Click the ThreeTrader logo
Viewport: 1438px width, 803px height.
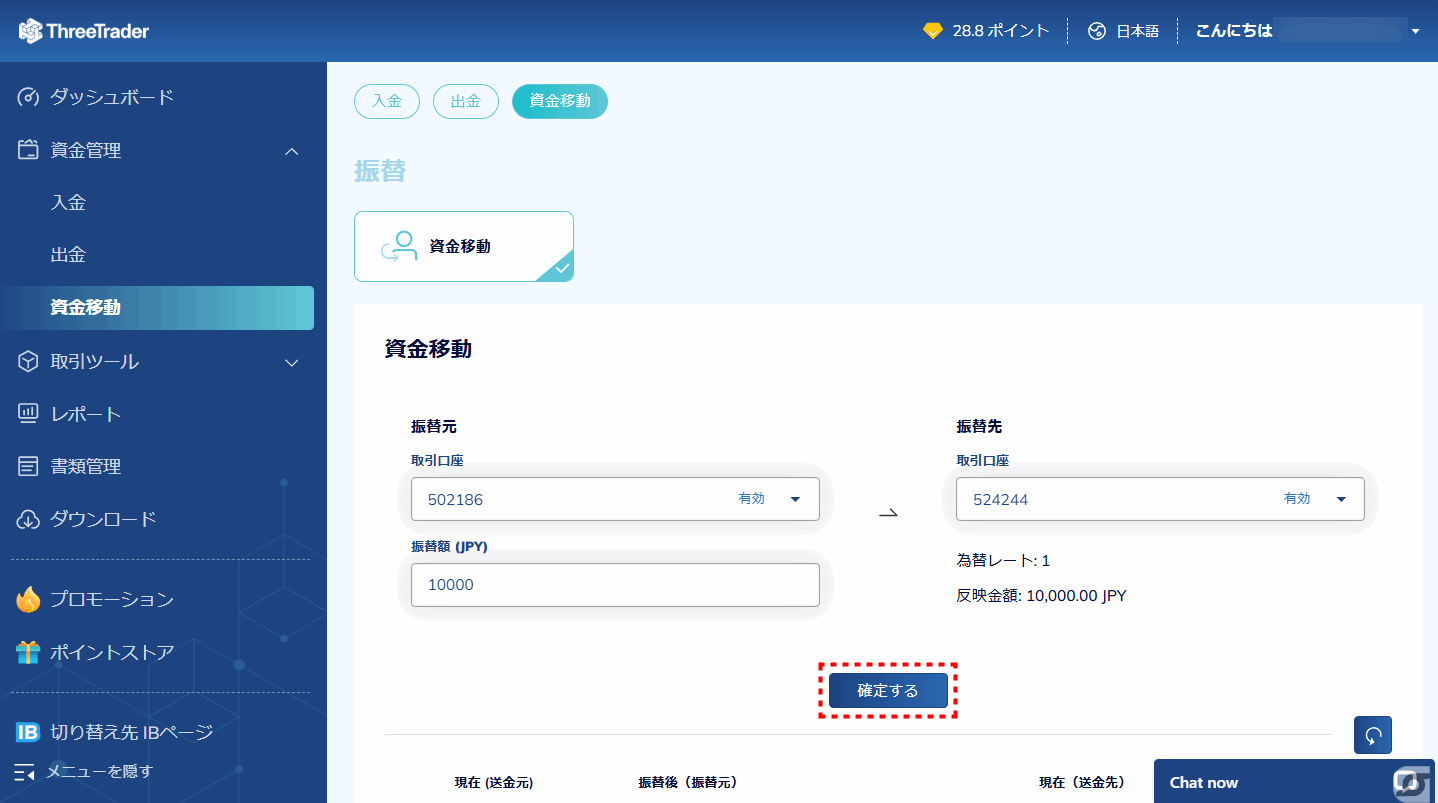point(84,31)
